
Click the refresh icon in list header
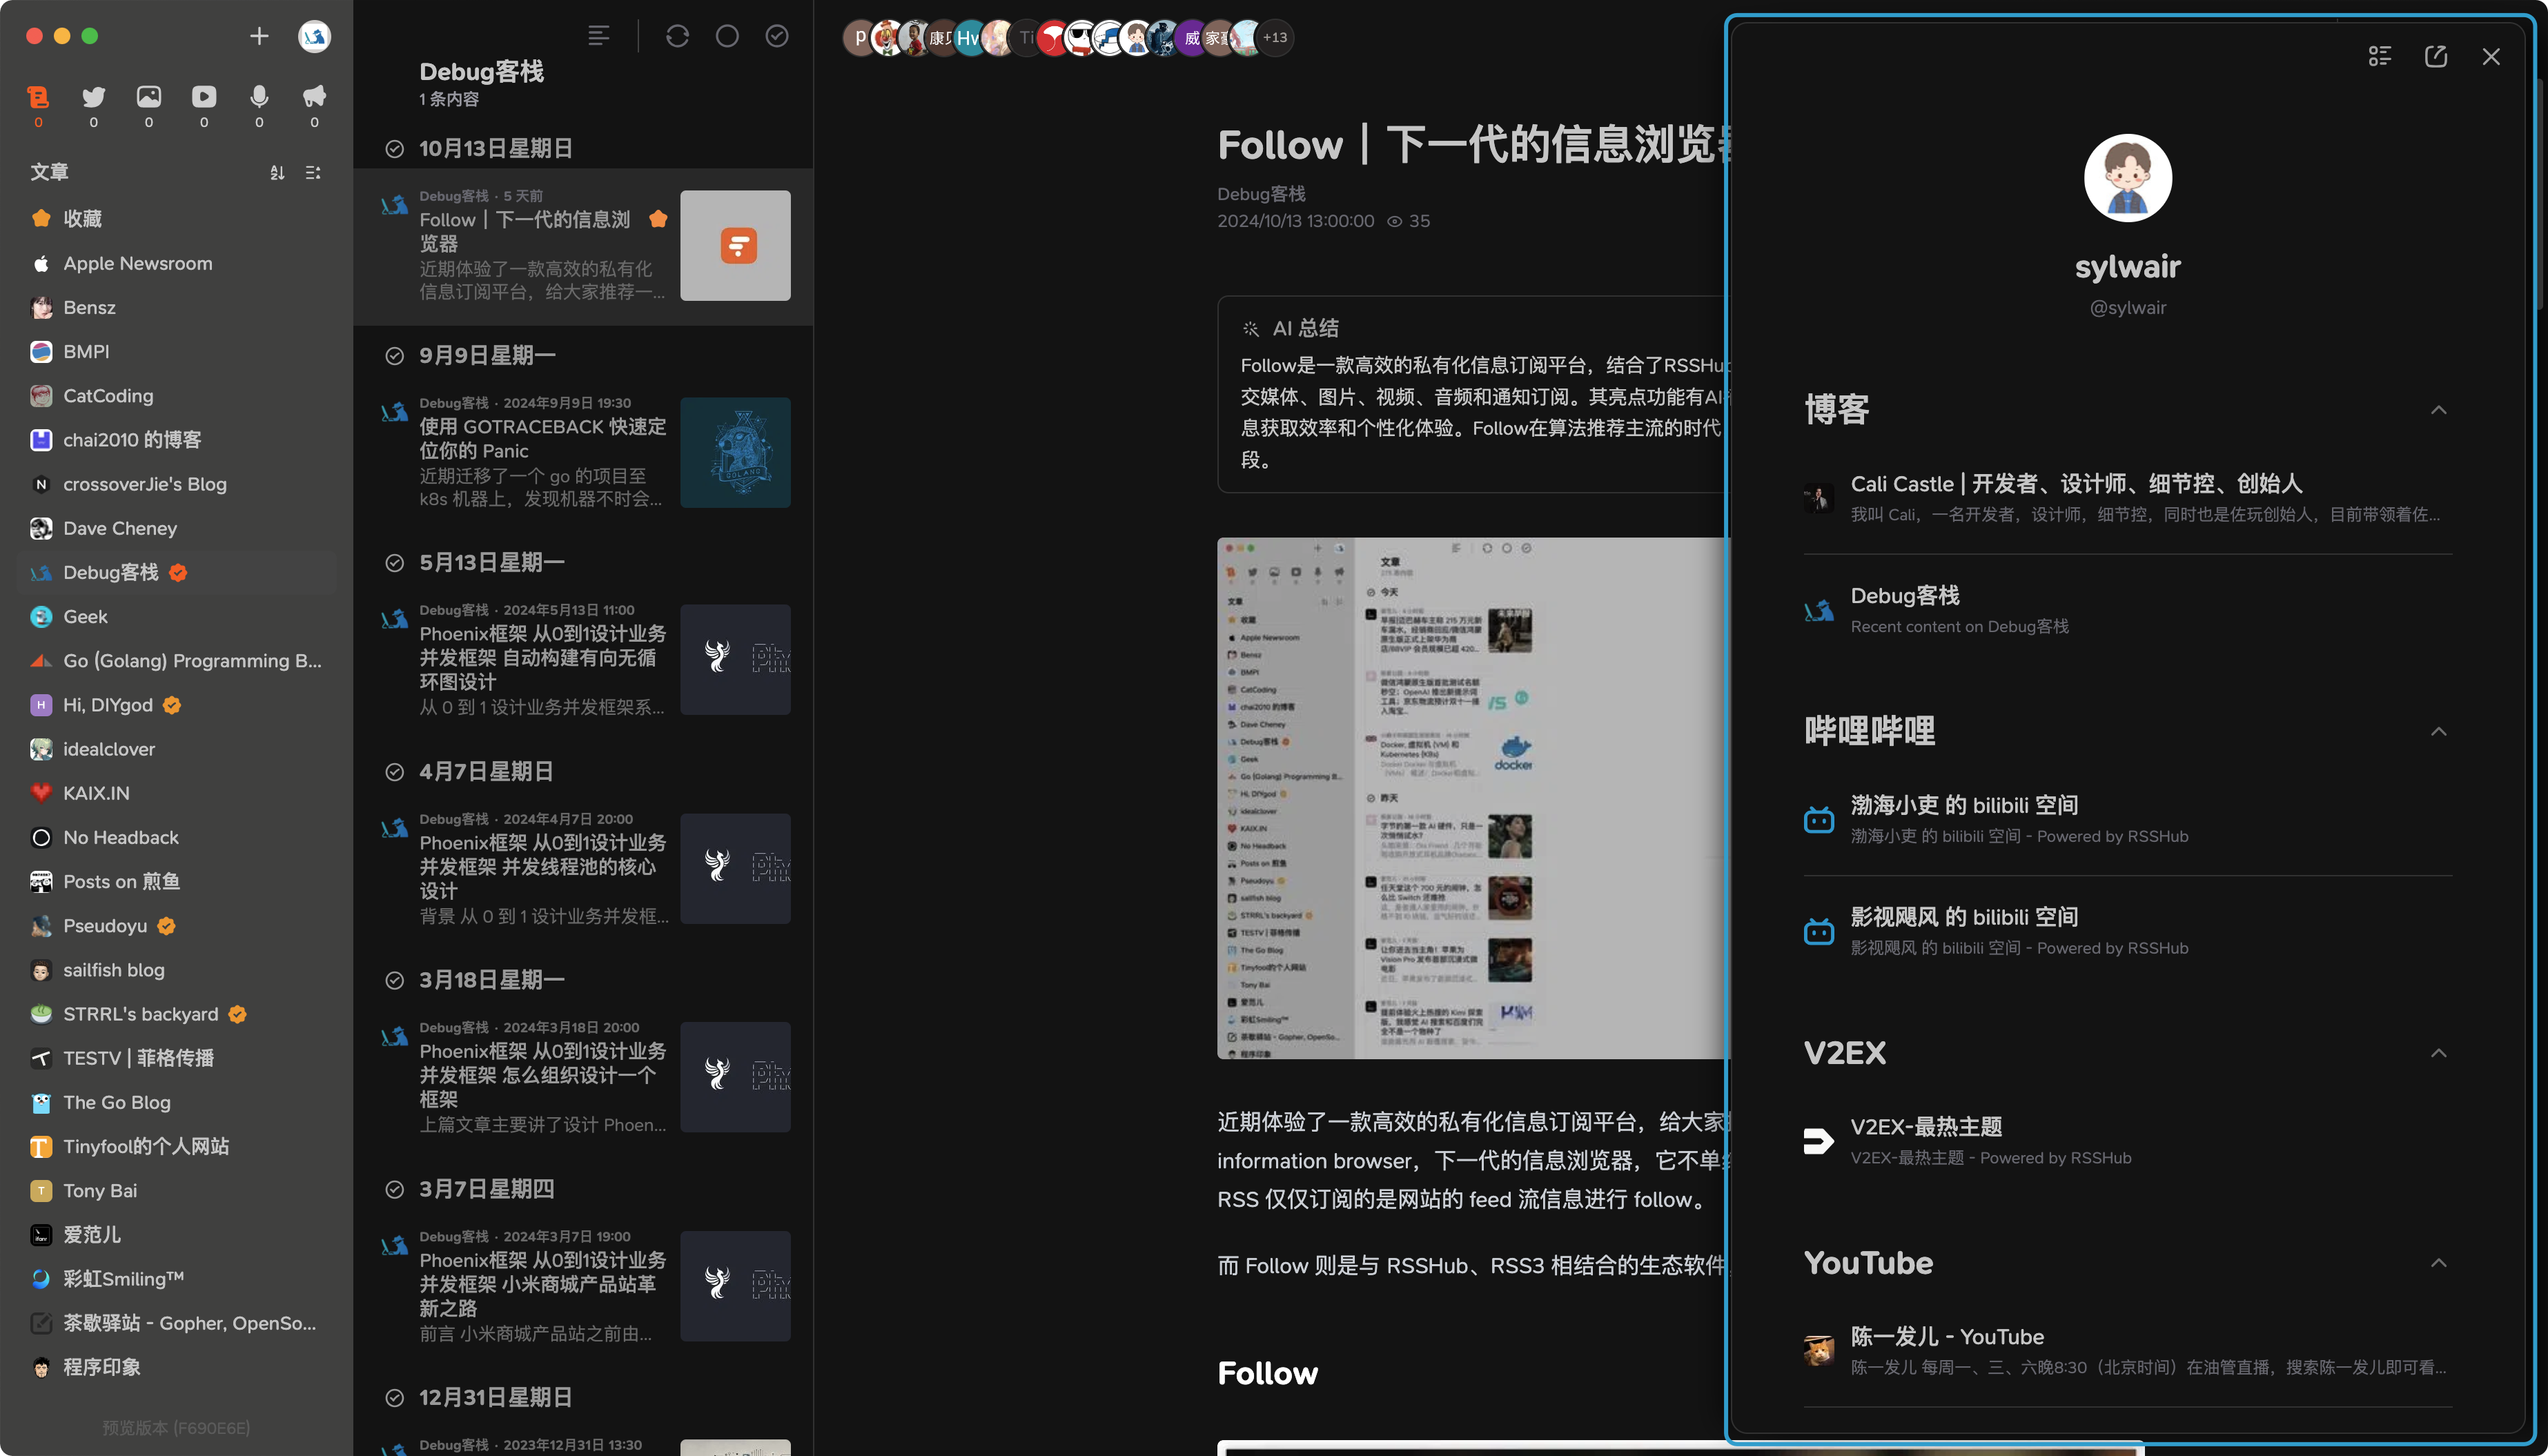pos(677,37)
